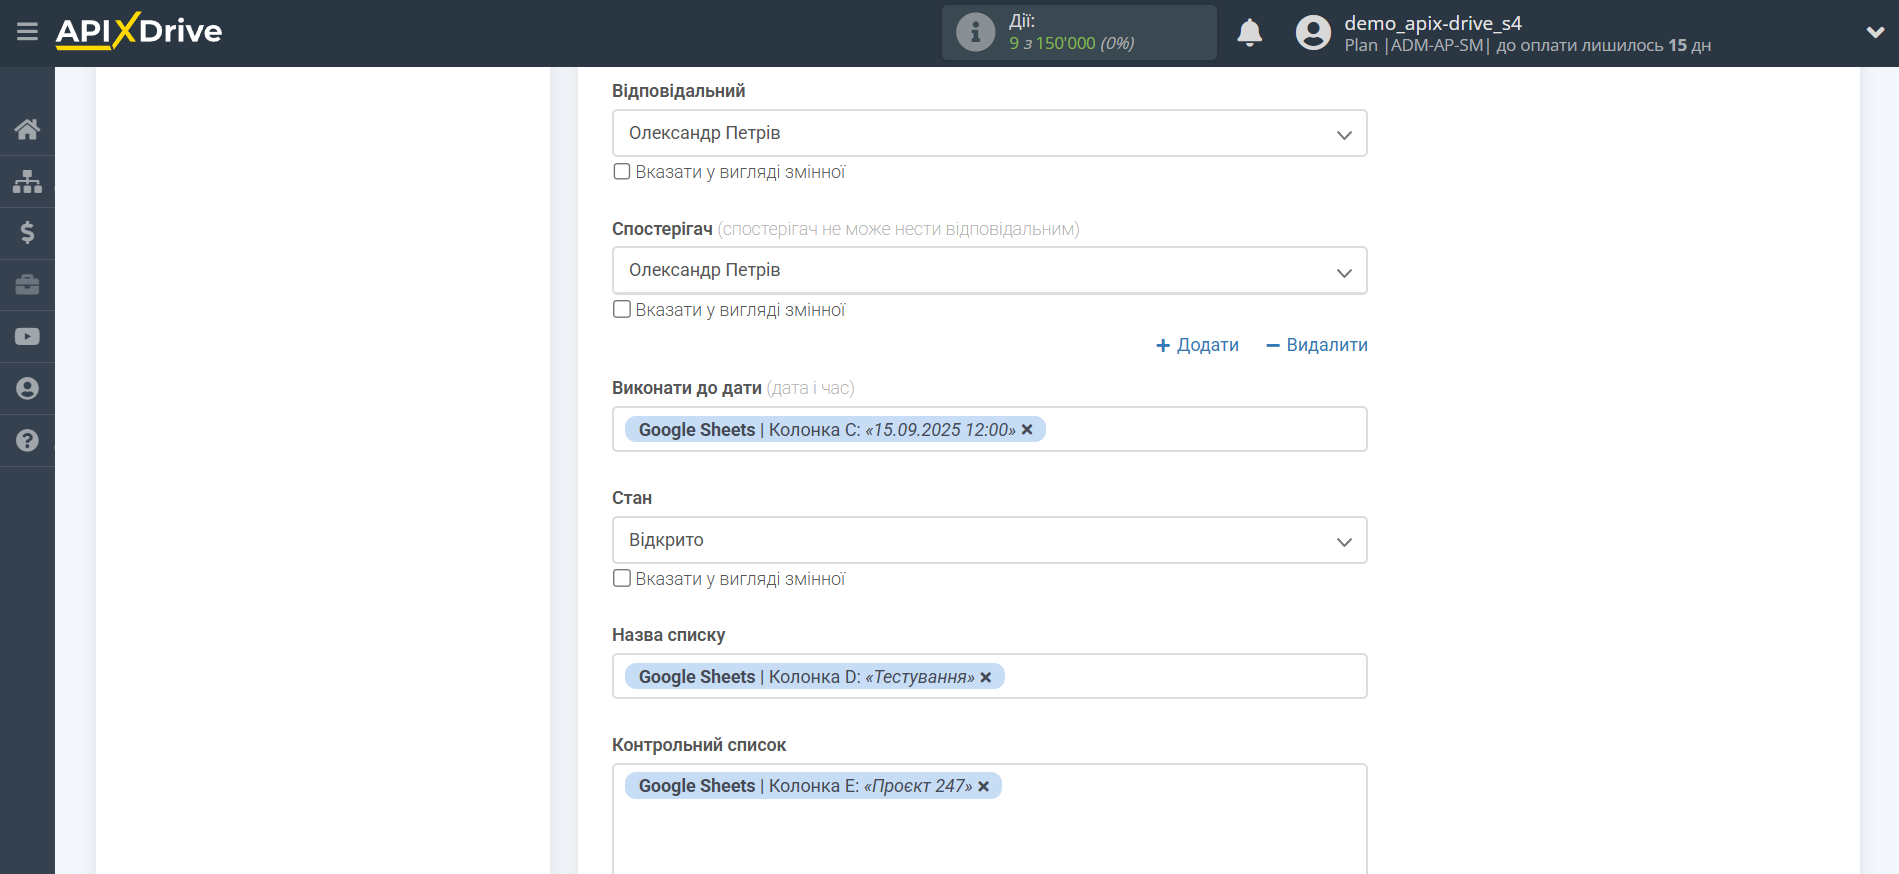
Task: Enable variable checkbox under Відповідальний
Action: 622,172
